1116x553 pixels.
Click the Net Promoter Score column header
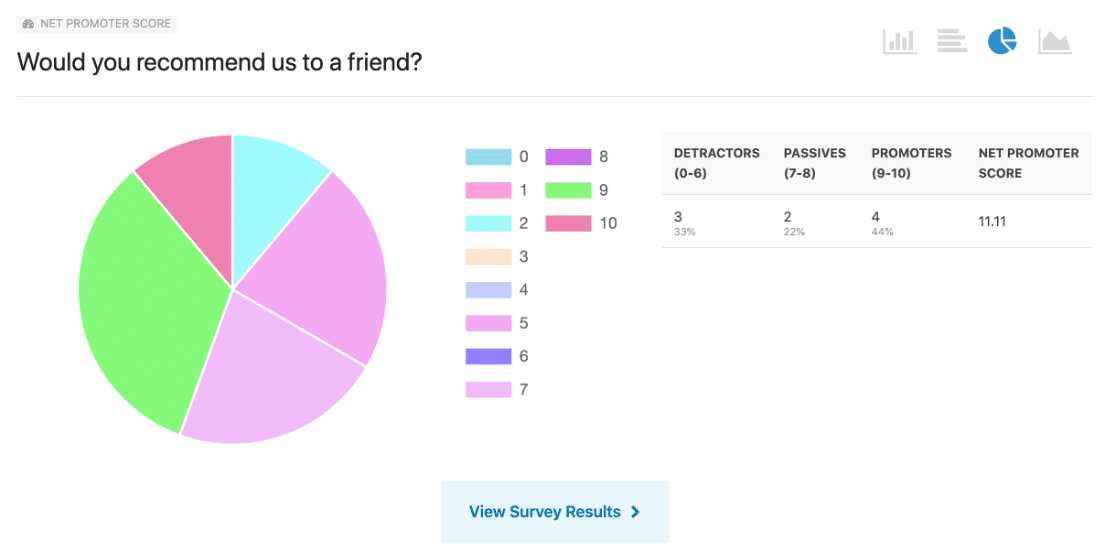click(1028, 163)
